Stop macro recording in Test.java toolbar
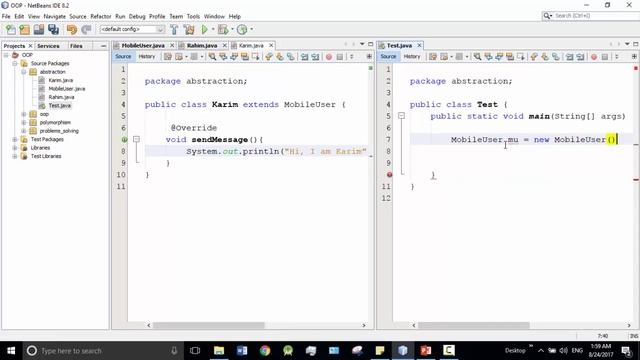This screenshot has width=640, height=360. pos(605,57)
